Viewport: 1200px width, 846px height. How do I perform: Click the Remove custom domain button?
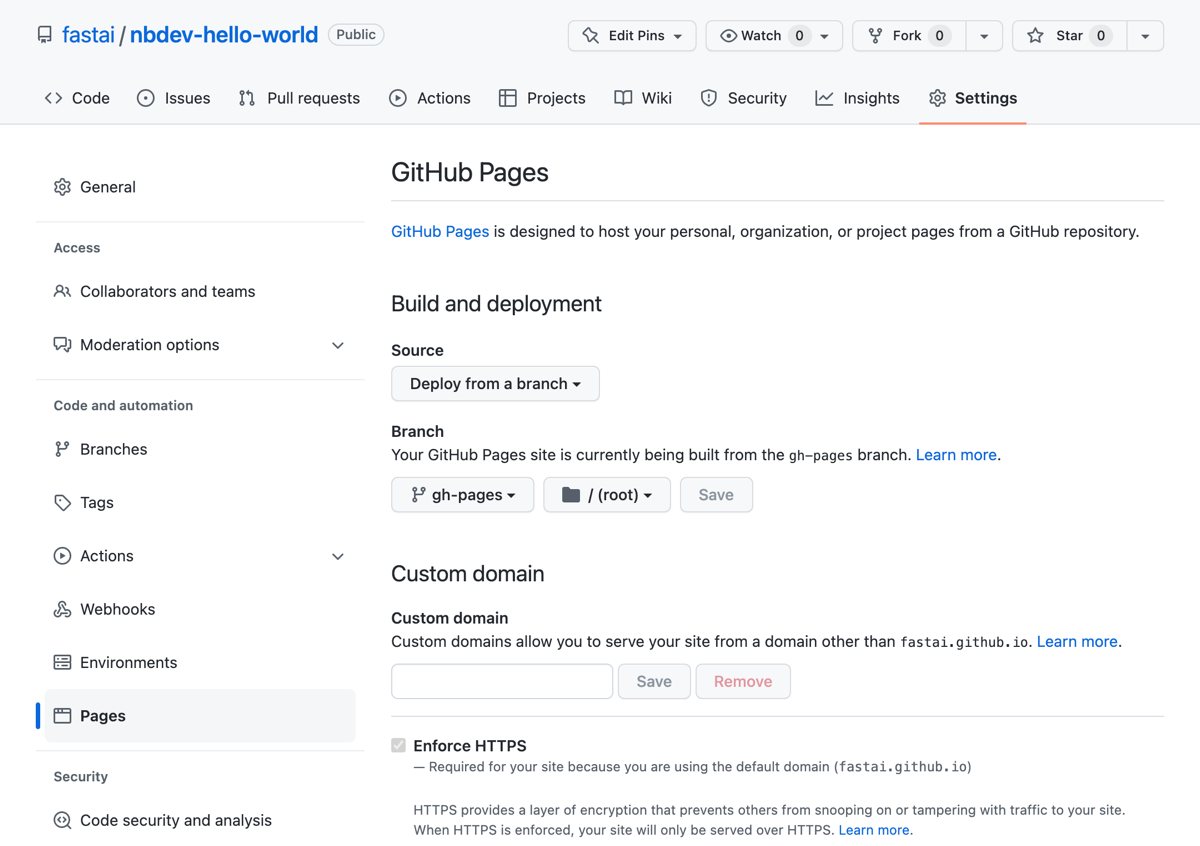743,681
